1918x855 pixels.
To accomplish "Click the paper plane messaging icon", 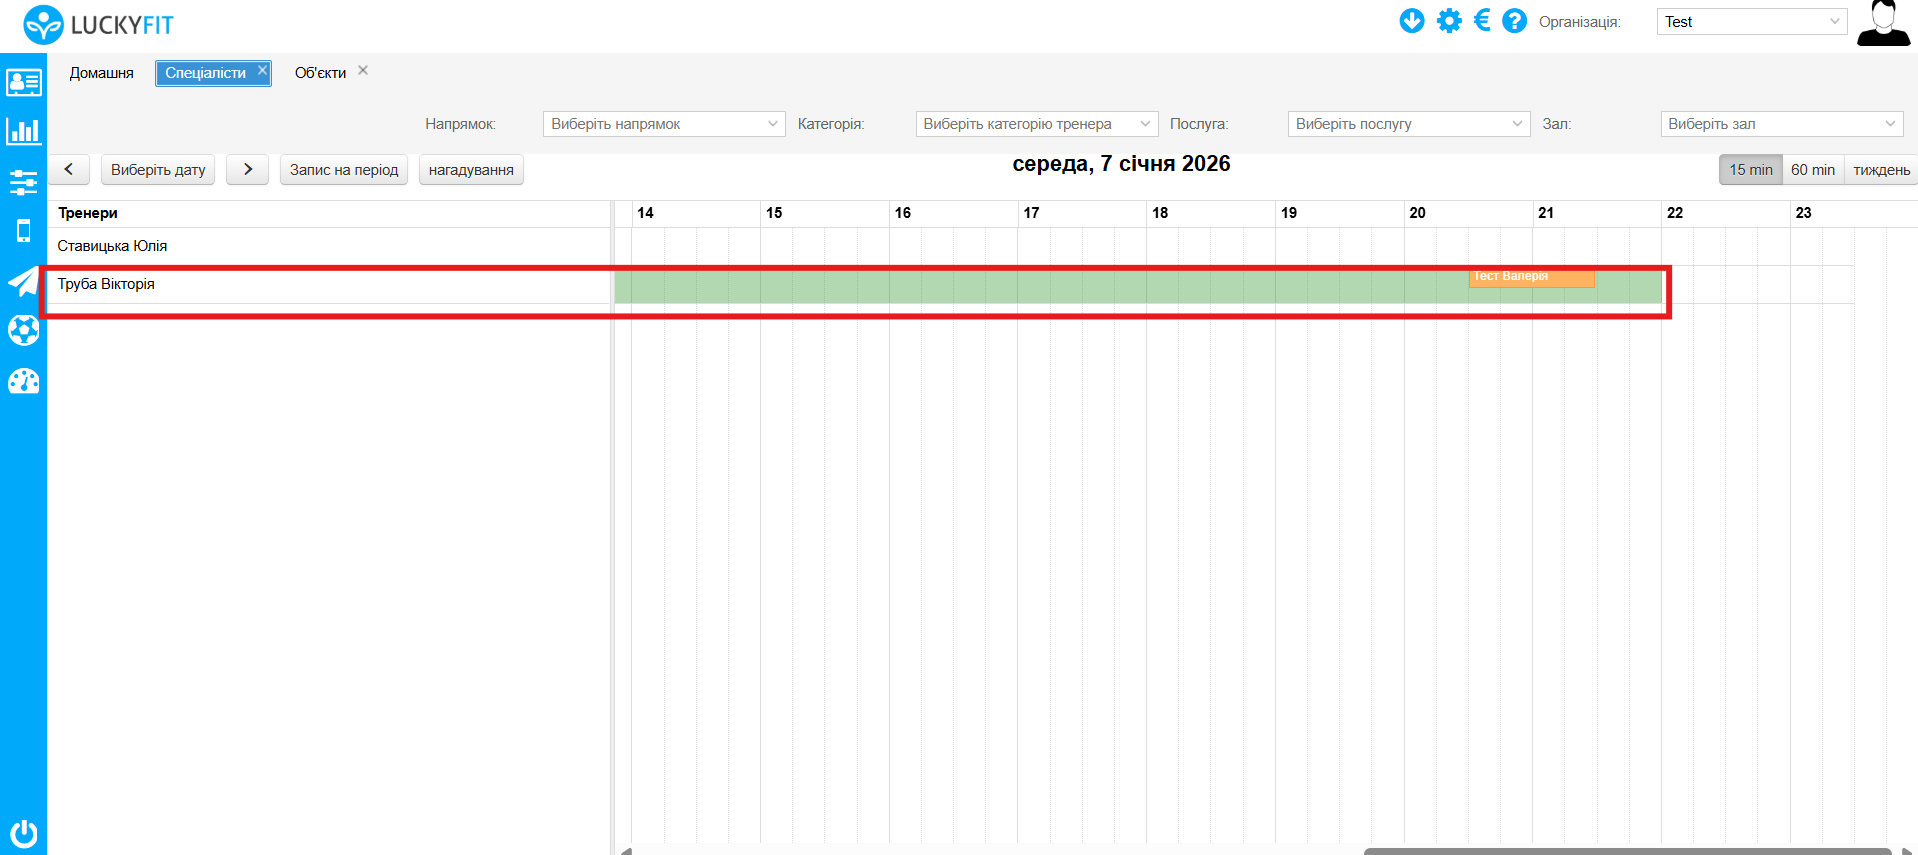I will 23,281.
